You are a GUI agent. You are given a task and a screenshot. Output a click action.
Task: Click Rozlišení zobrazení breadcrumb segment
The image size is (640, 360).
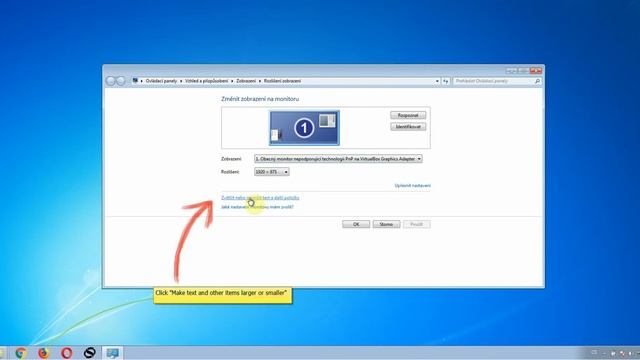pyautogui.click(x=282, y=81)
